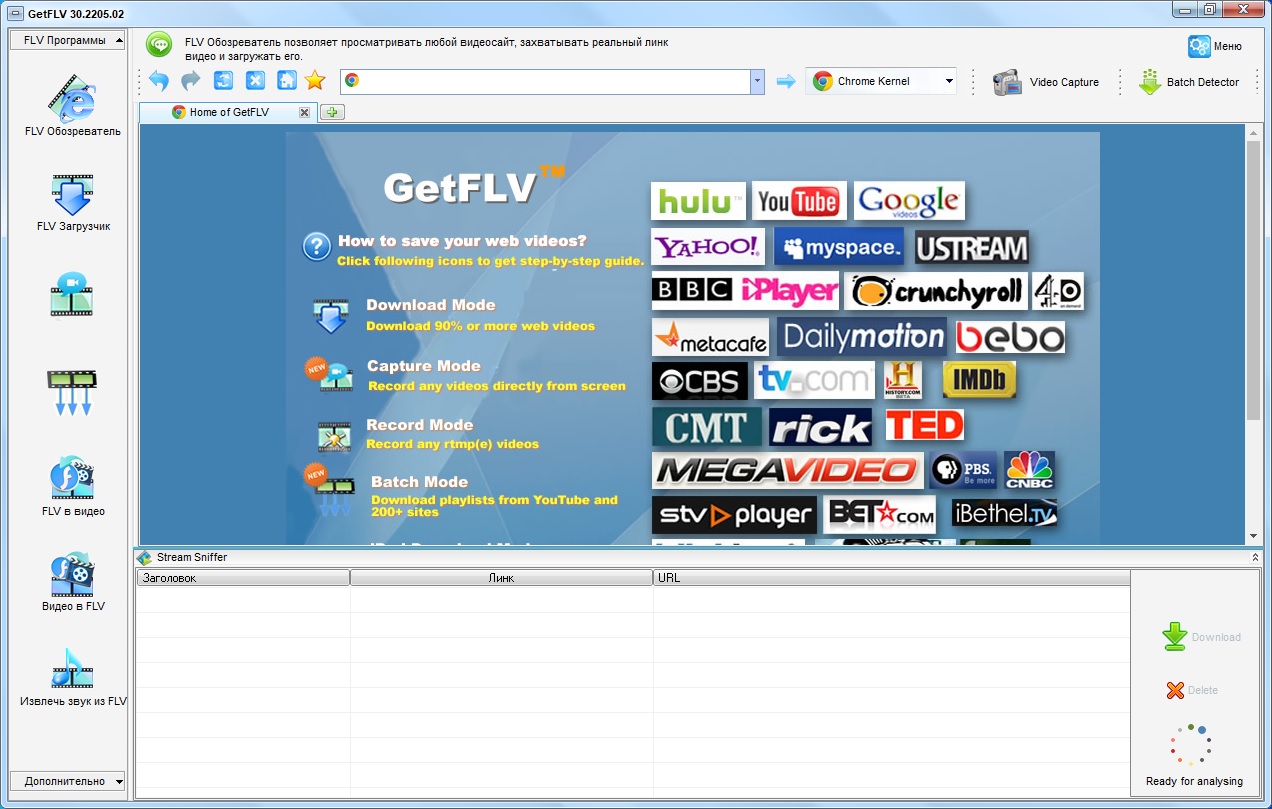The image size is (1272, 809).
Task: Click the Stream Sniffer panel icon
Action: click(145, 557)
